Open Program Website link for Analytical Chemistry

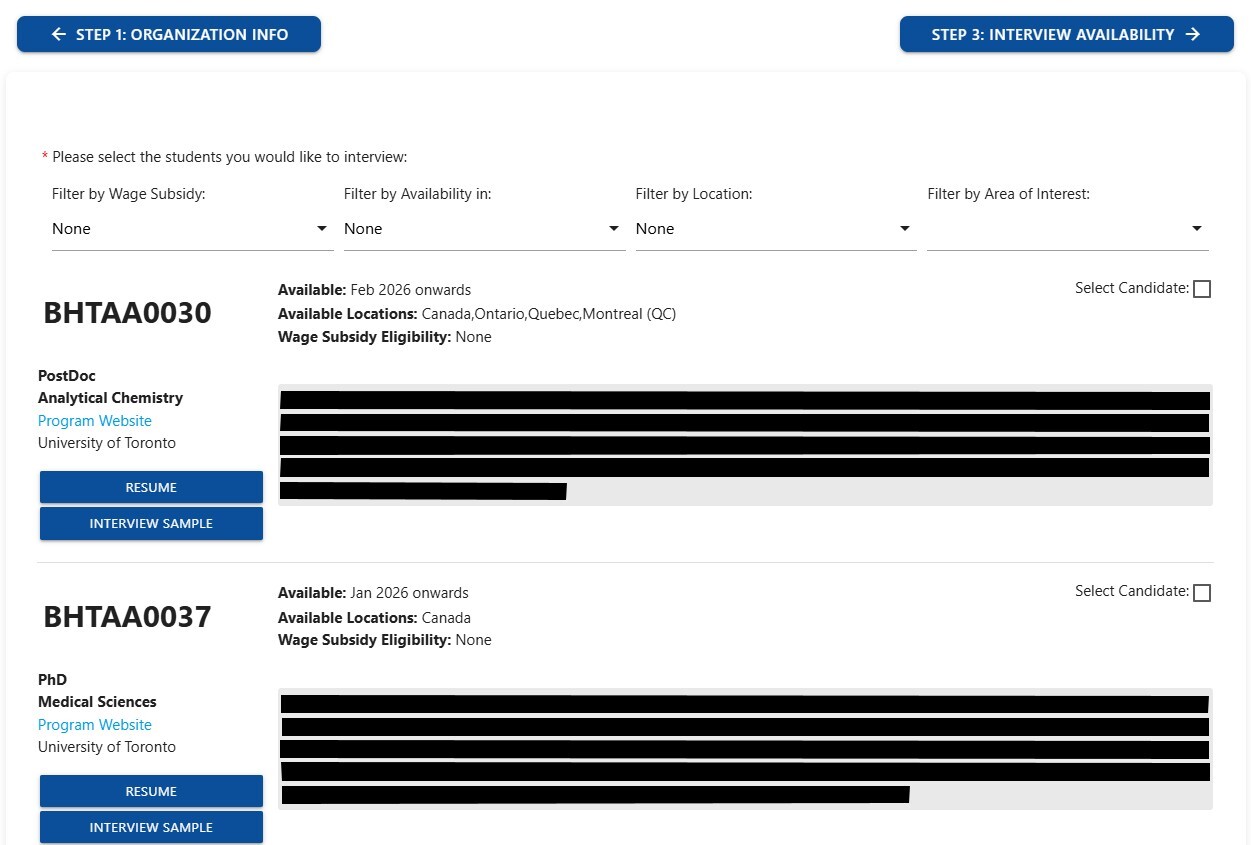coord(95,421)
